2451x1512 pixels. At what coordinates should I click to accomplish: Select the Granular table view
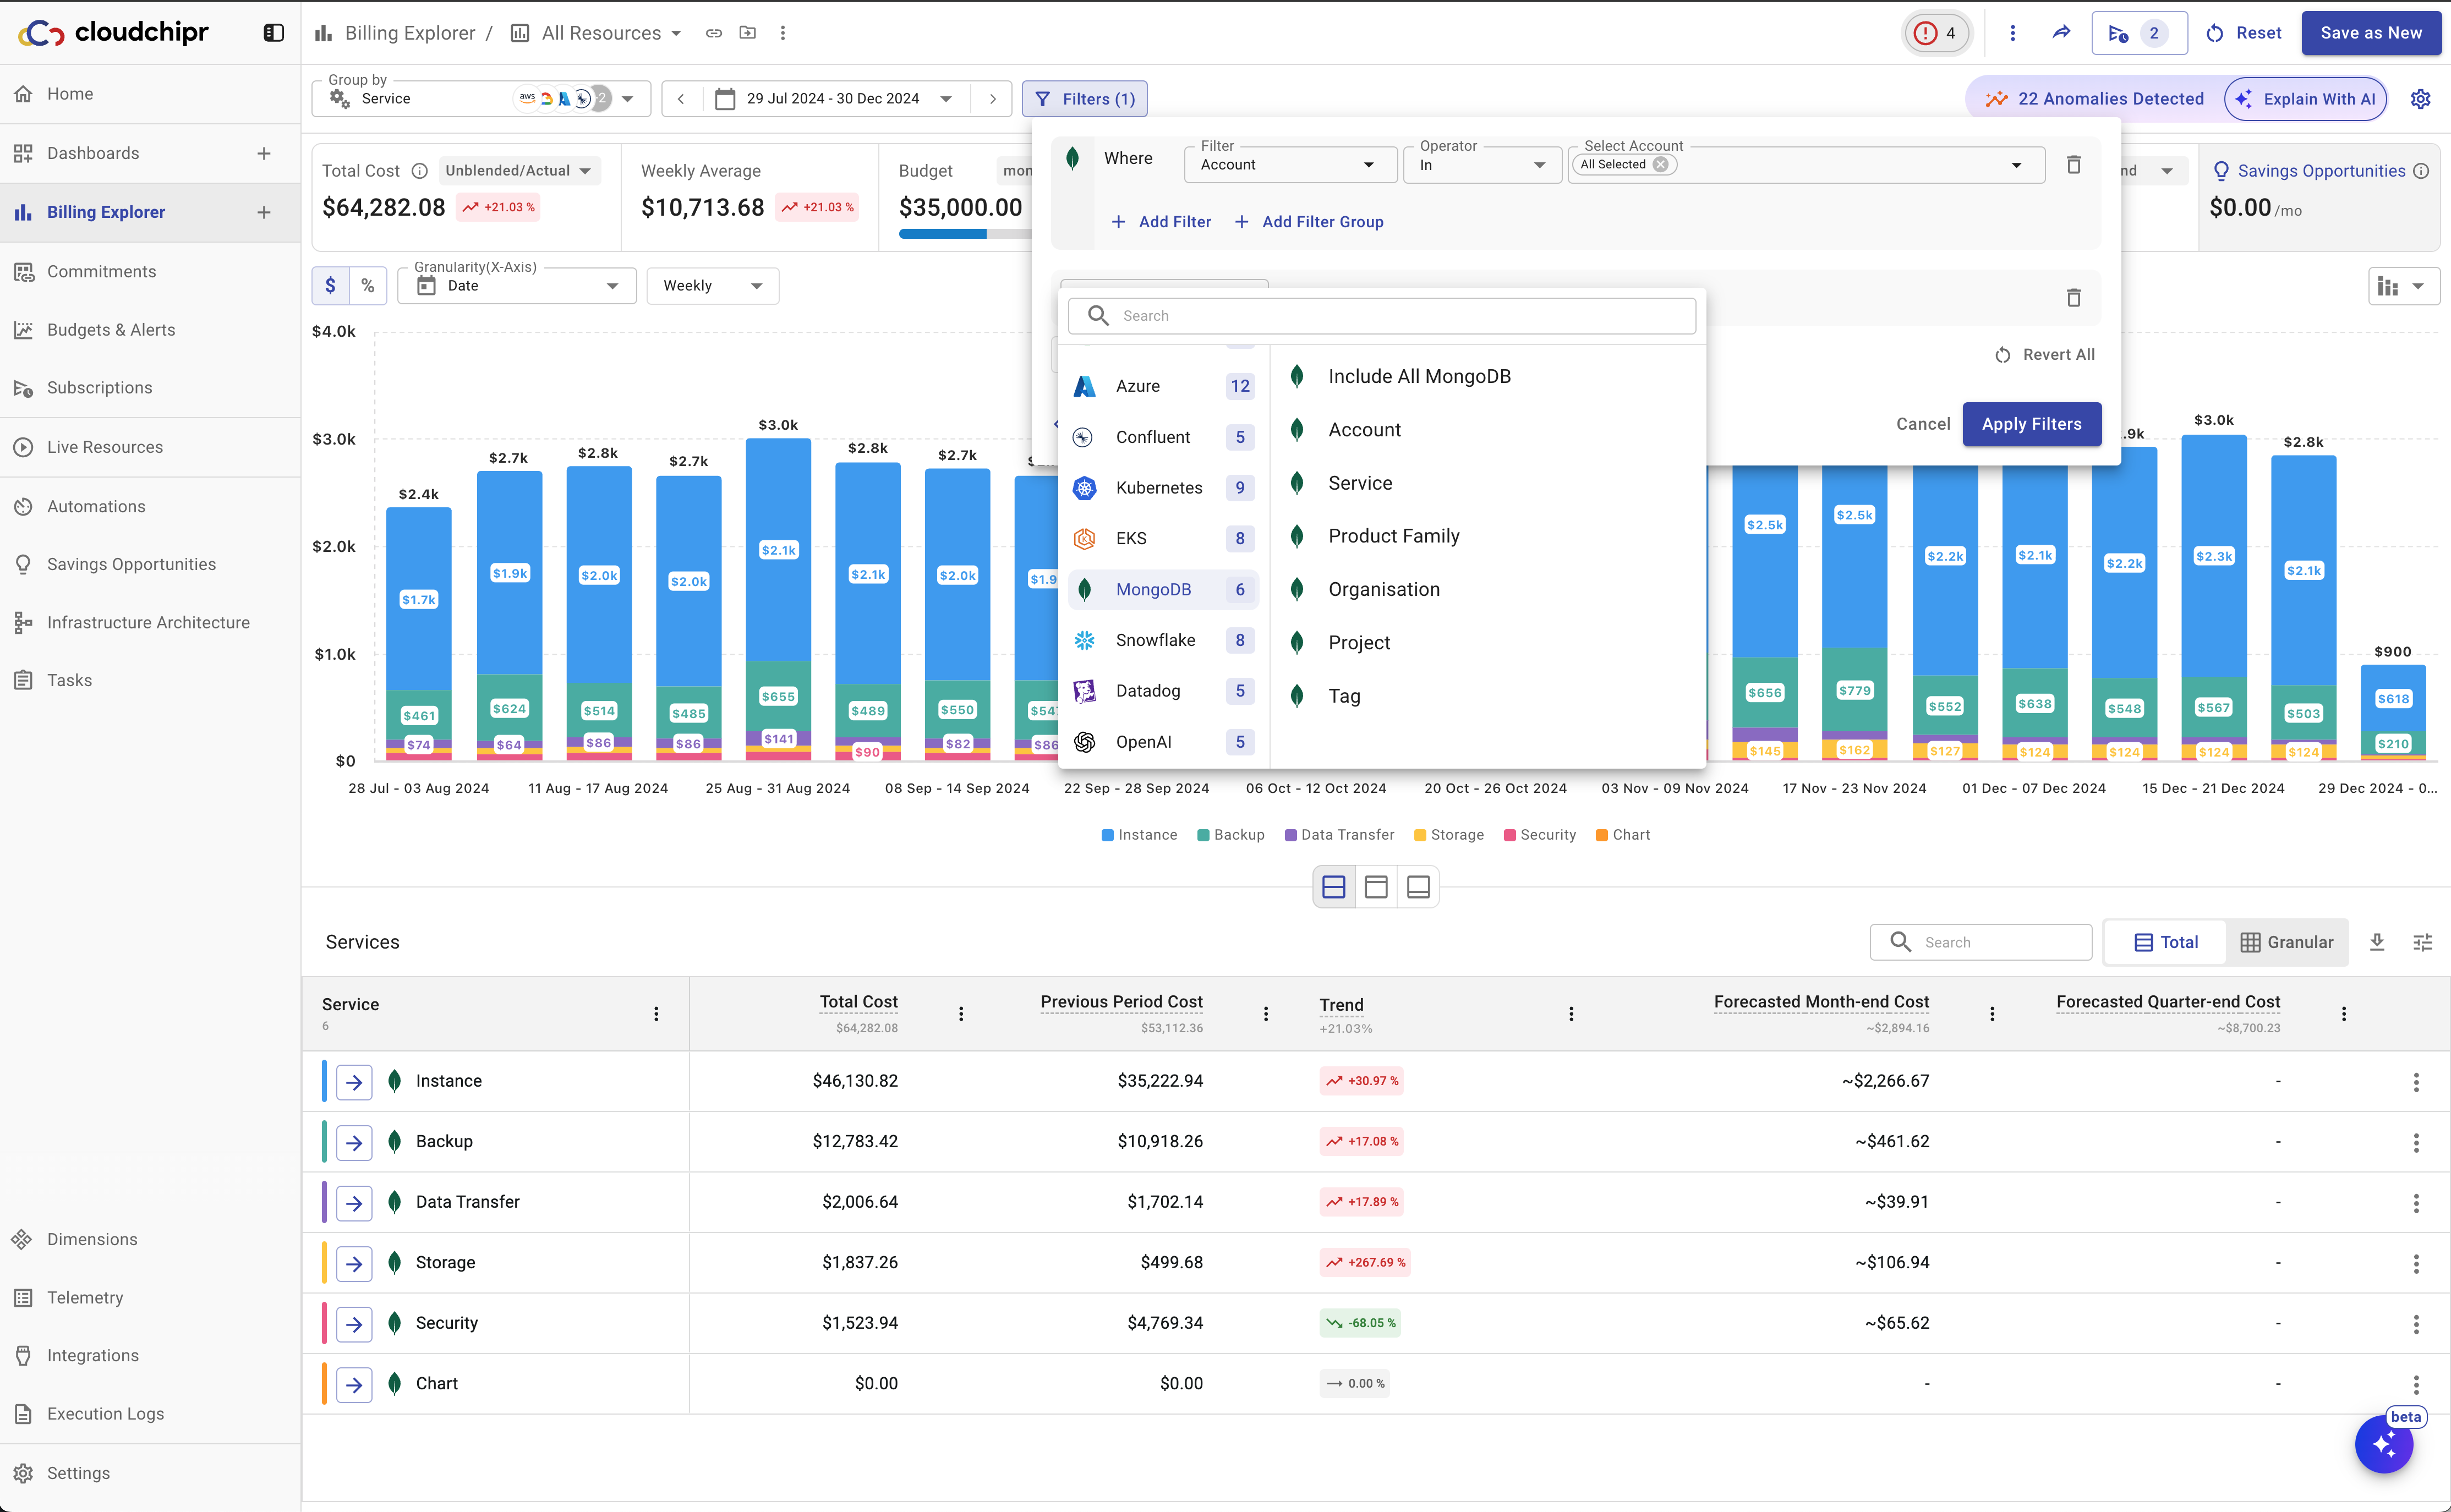pos(2286,942)
